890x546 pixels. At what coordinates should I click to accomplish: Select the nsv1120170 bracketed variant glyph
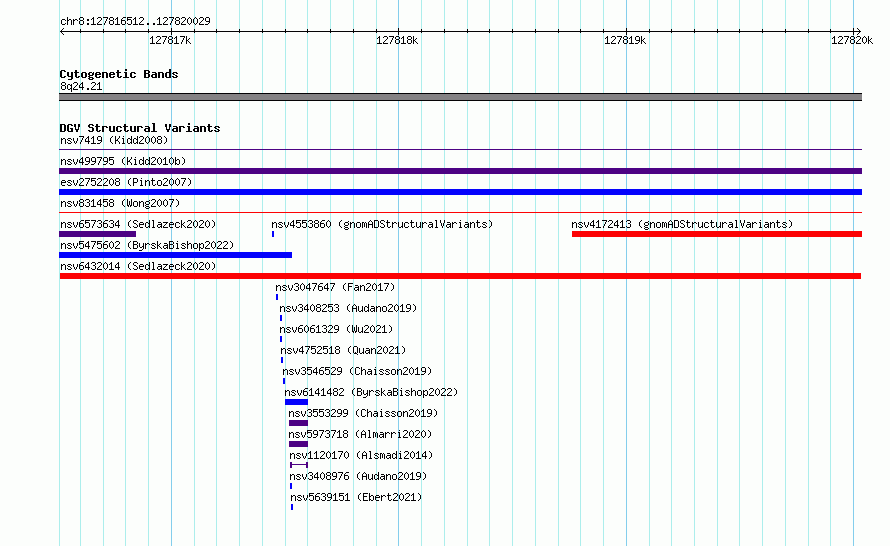coord(299,465)
